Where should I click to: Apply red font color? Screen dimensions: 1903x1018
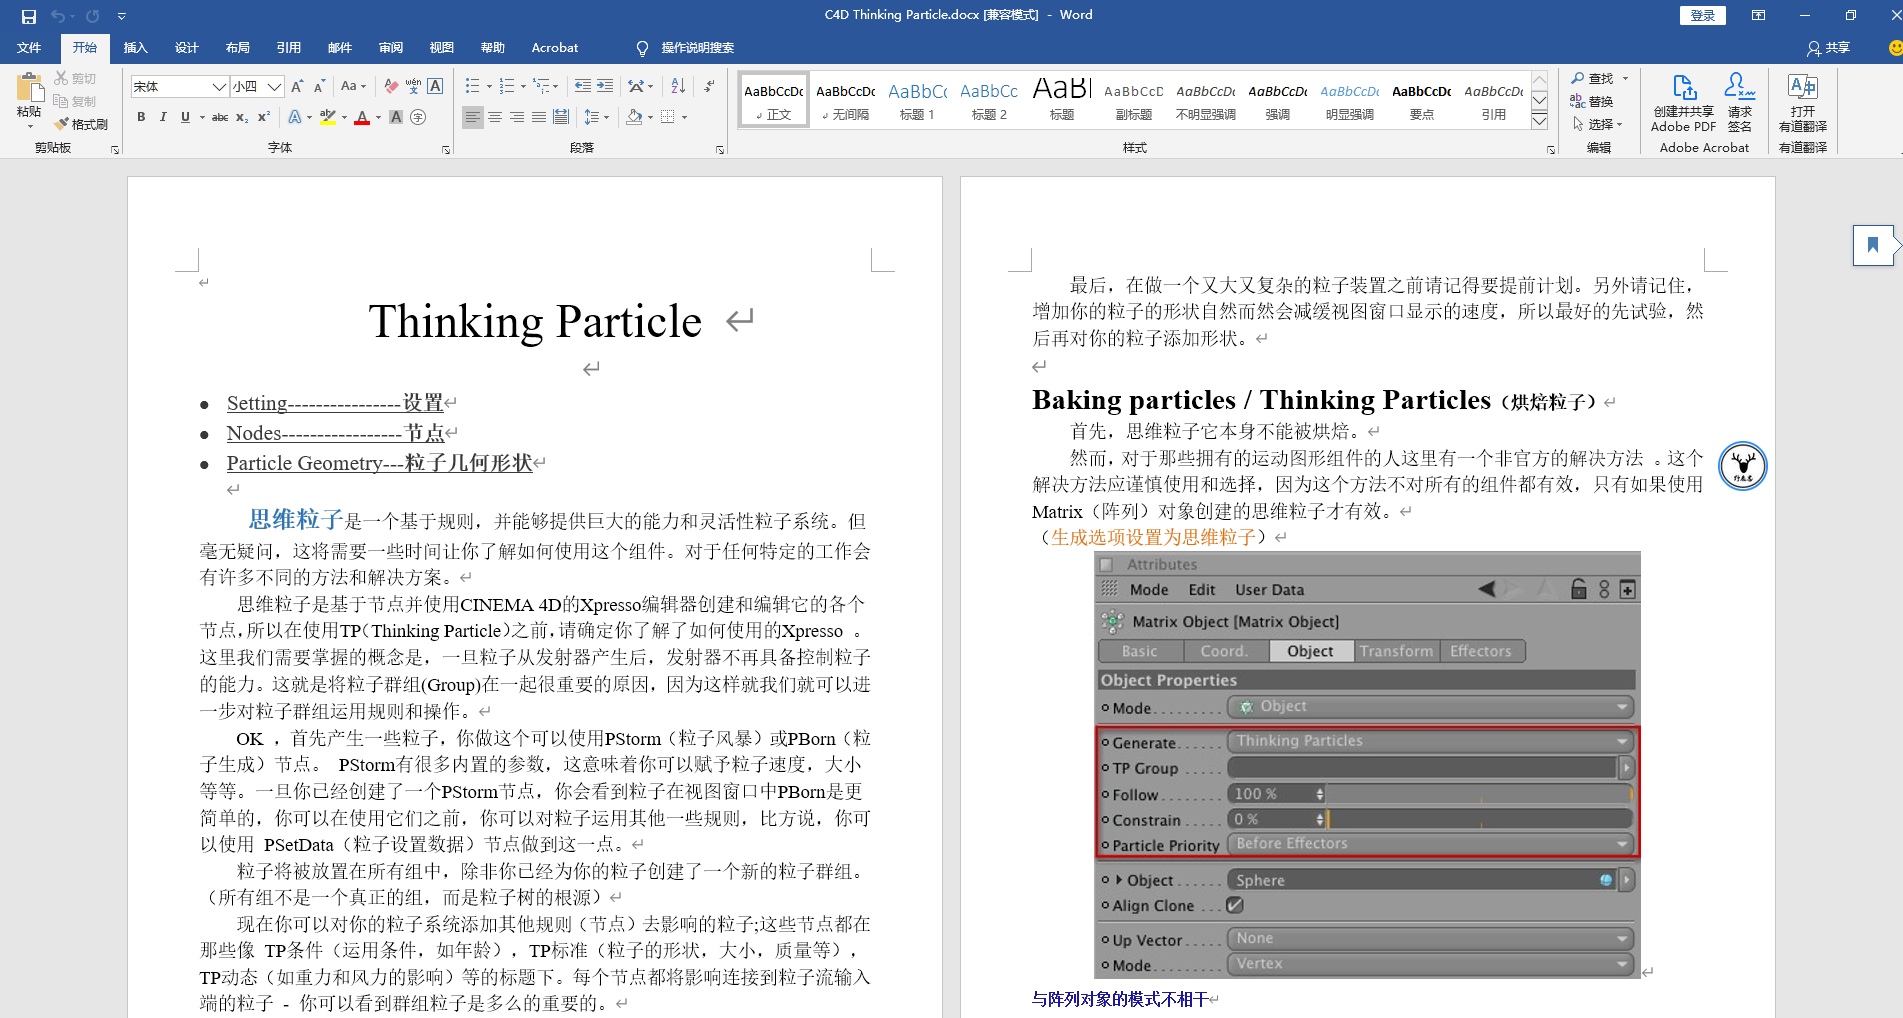tap(362, 117)
